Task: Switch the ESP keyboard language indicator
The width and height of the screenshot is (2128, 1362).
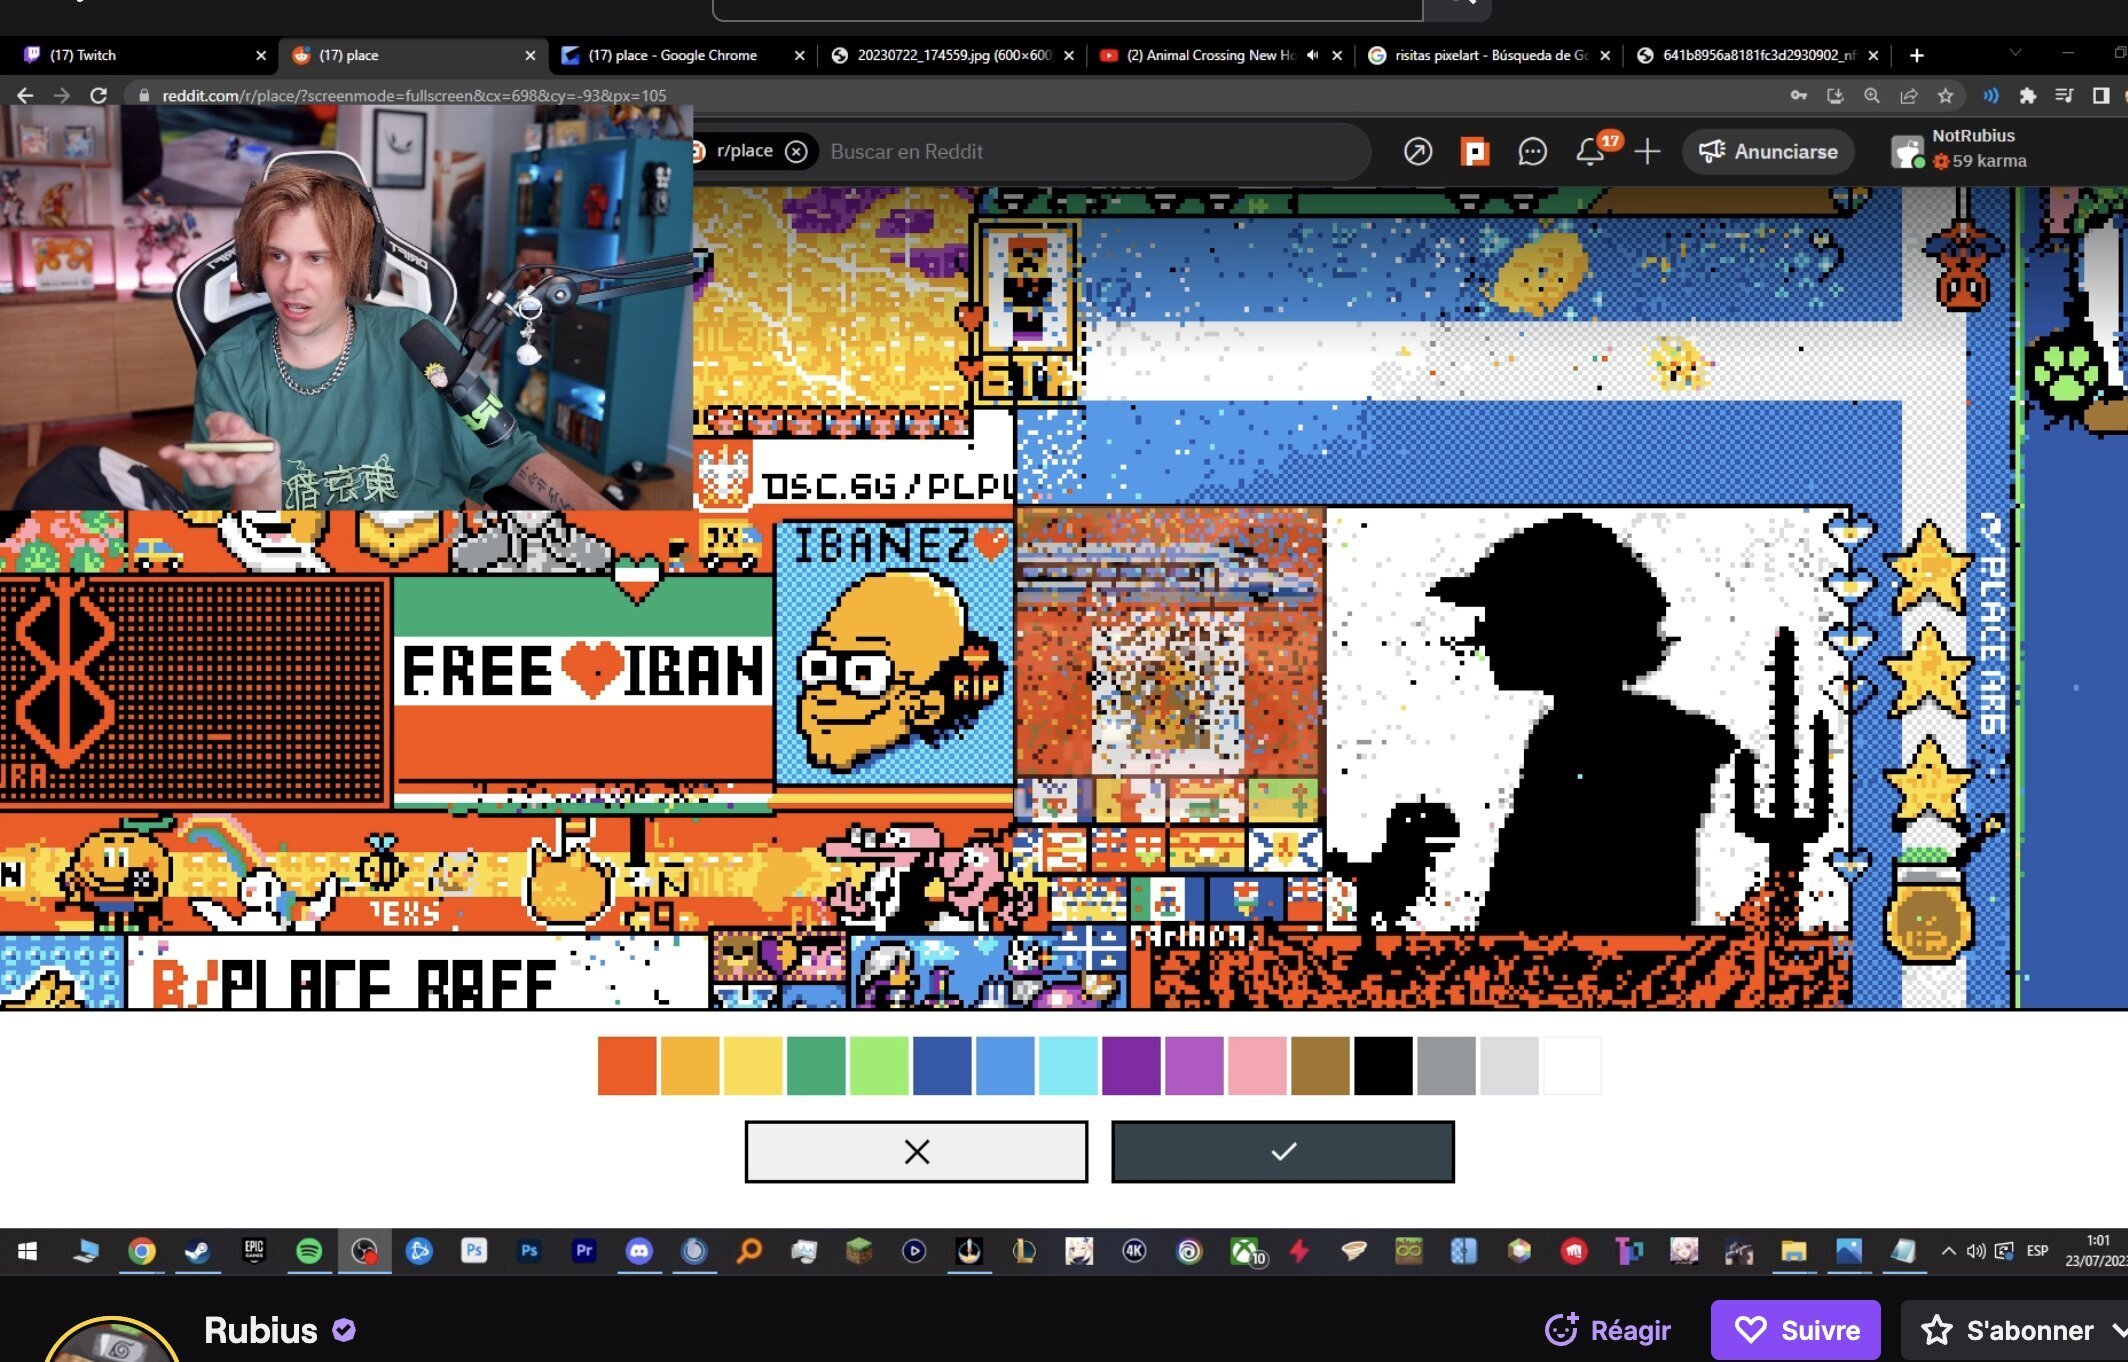Action: pos(2037,1251)
